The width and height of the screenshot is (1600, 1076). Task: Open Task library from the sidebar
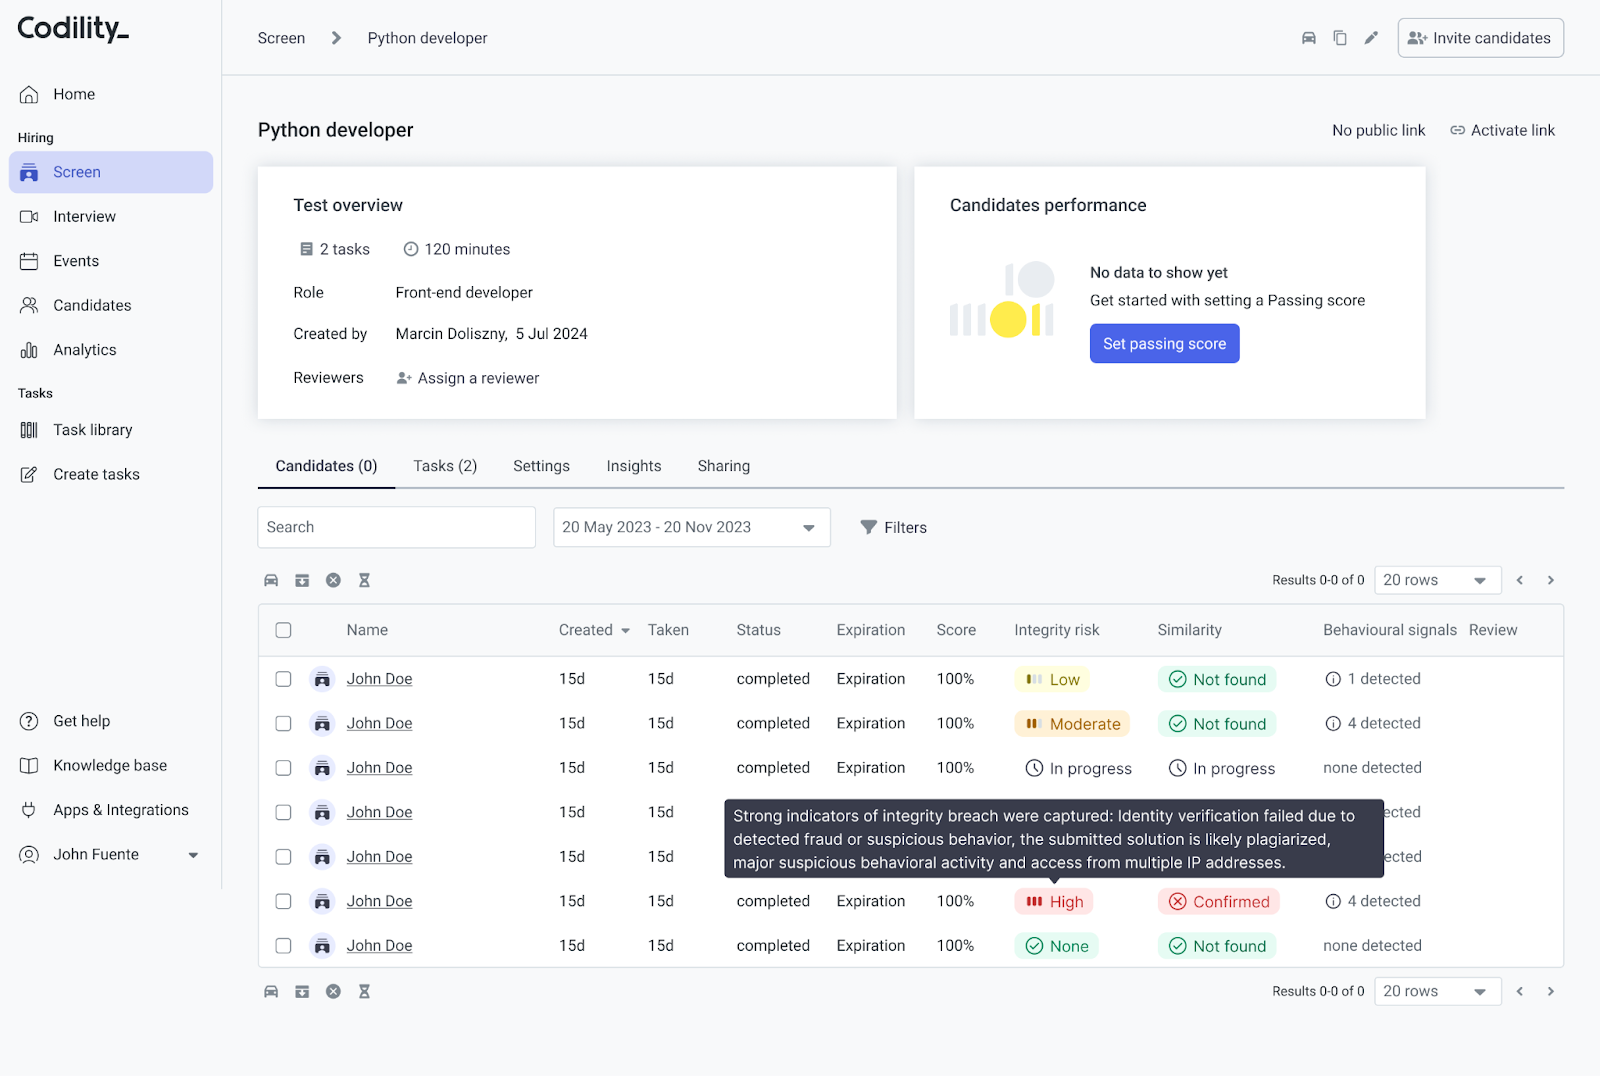[92, 430]
